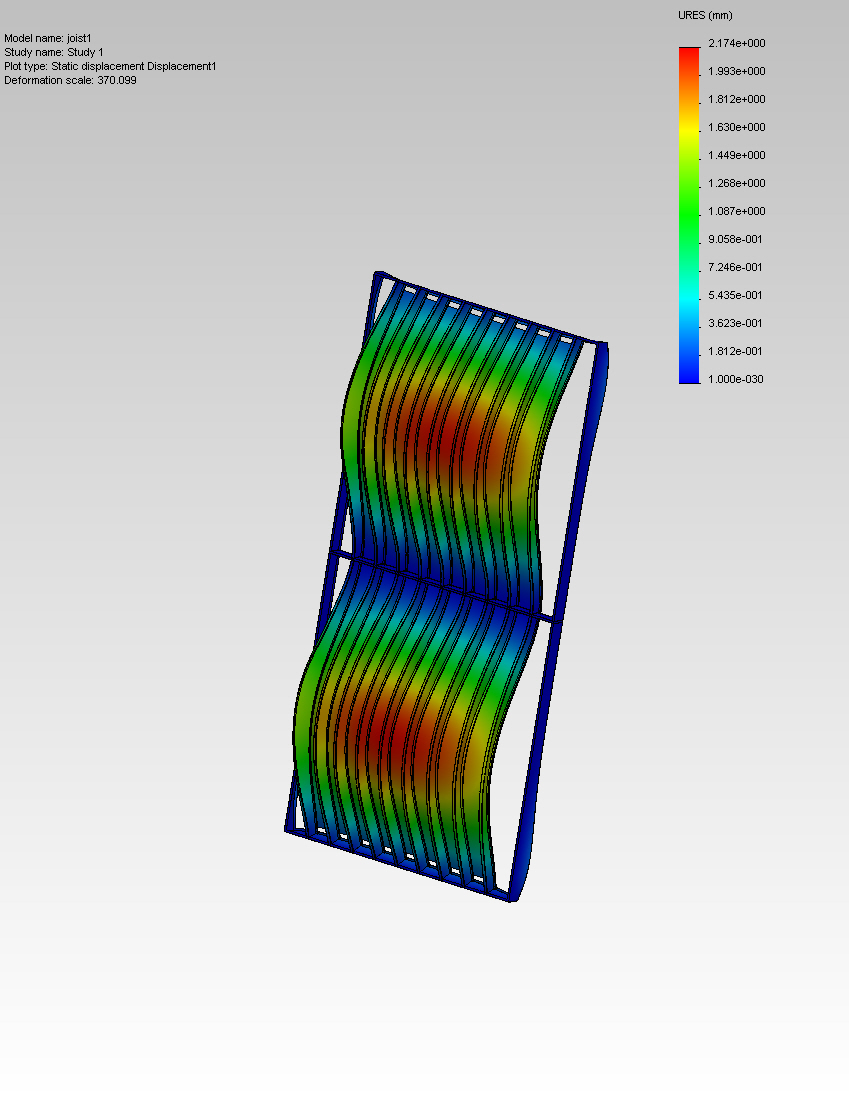Image resolution: width=849 pixels, height=1100 pixels.
Task: Click the legend value 1.812e+000
Action: click(x=737, y=100)
